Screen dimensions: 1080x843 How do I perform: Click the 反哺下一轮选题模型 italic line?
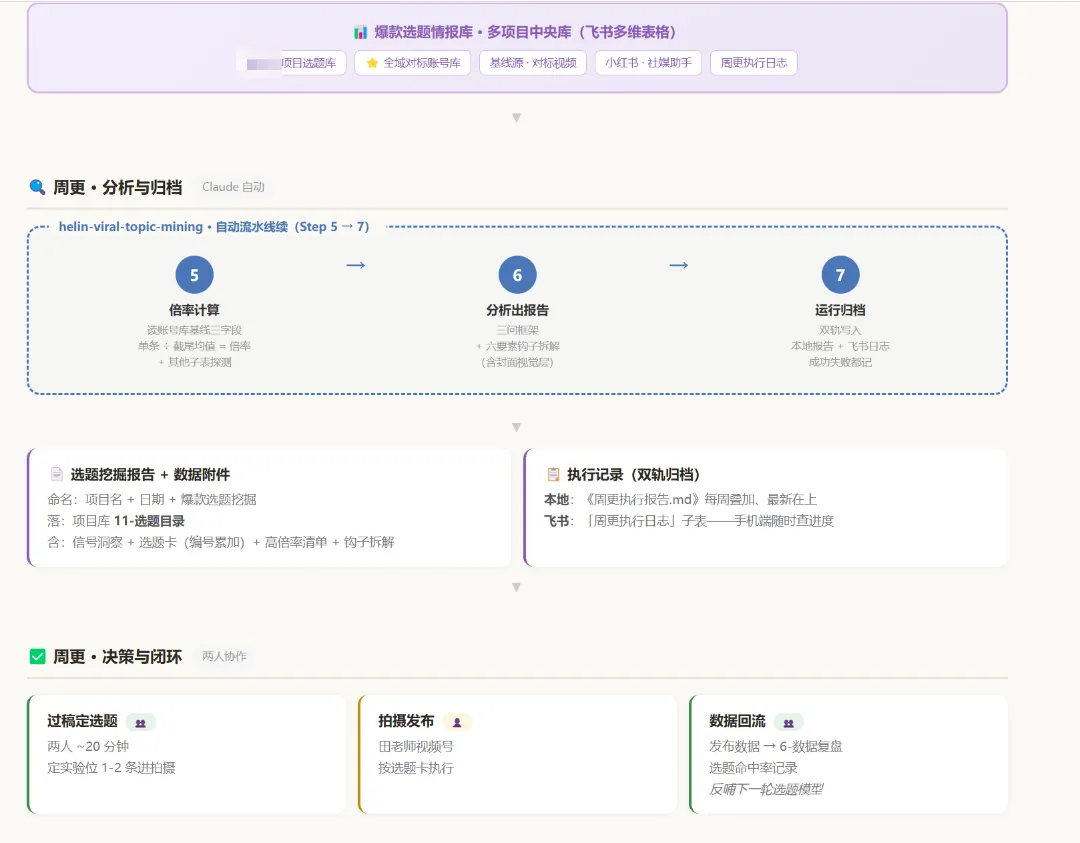tap(766, 789)
